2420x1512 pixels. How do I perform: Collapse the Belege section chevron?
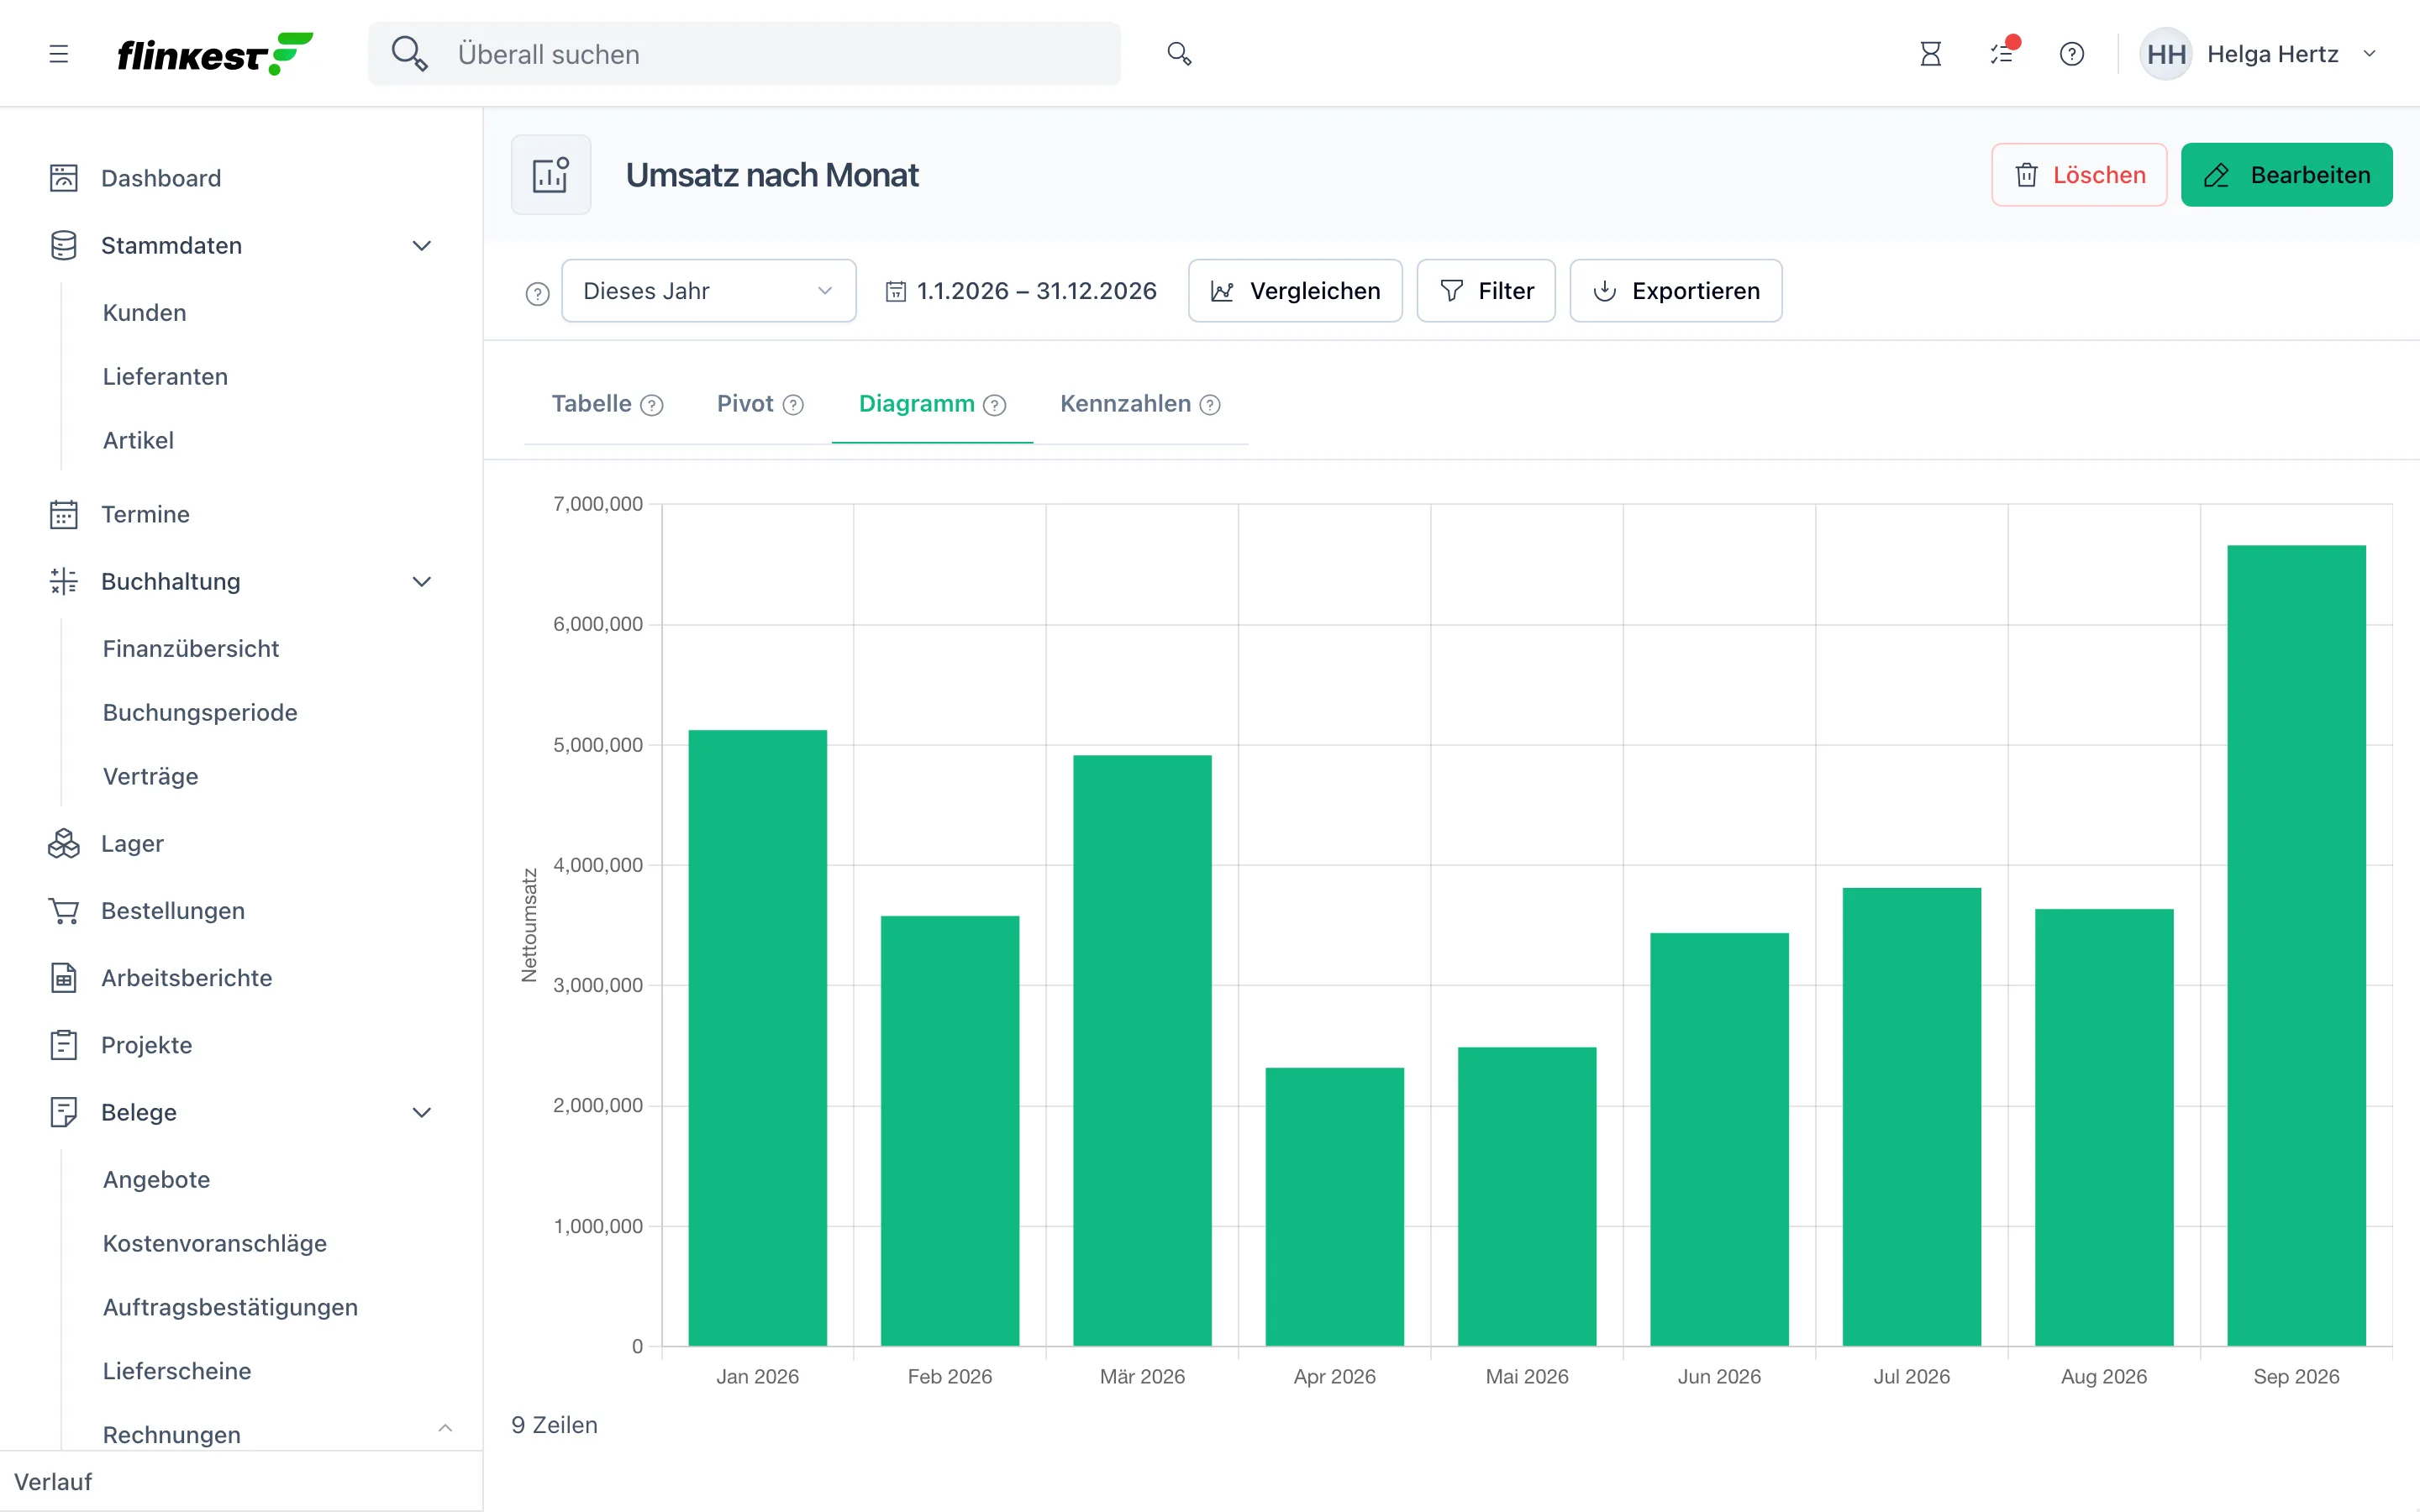pos(422,1113)
